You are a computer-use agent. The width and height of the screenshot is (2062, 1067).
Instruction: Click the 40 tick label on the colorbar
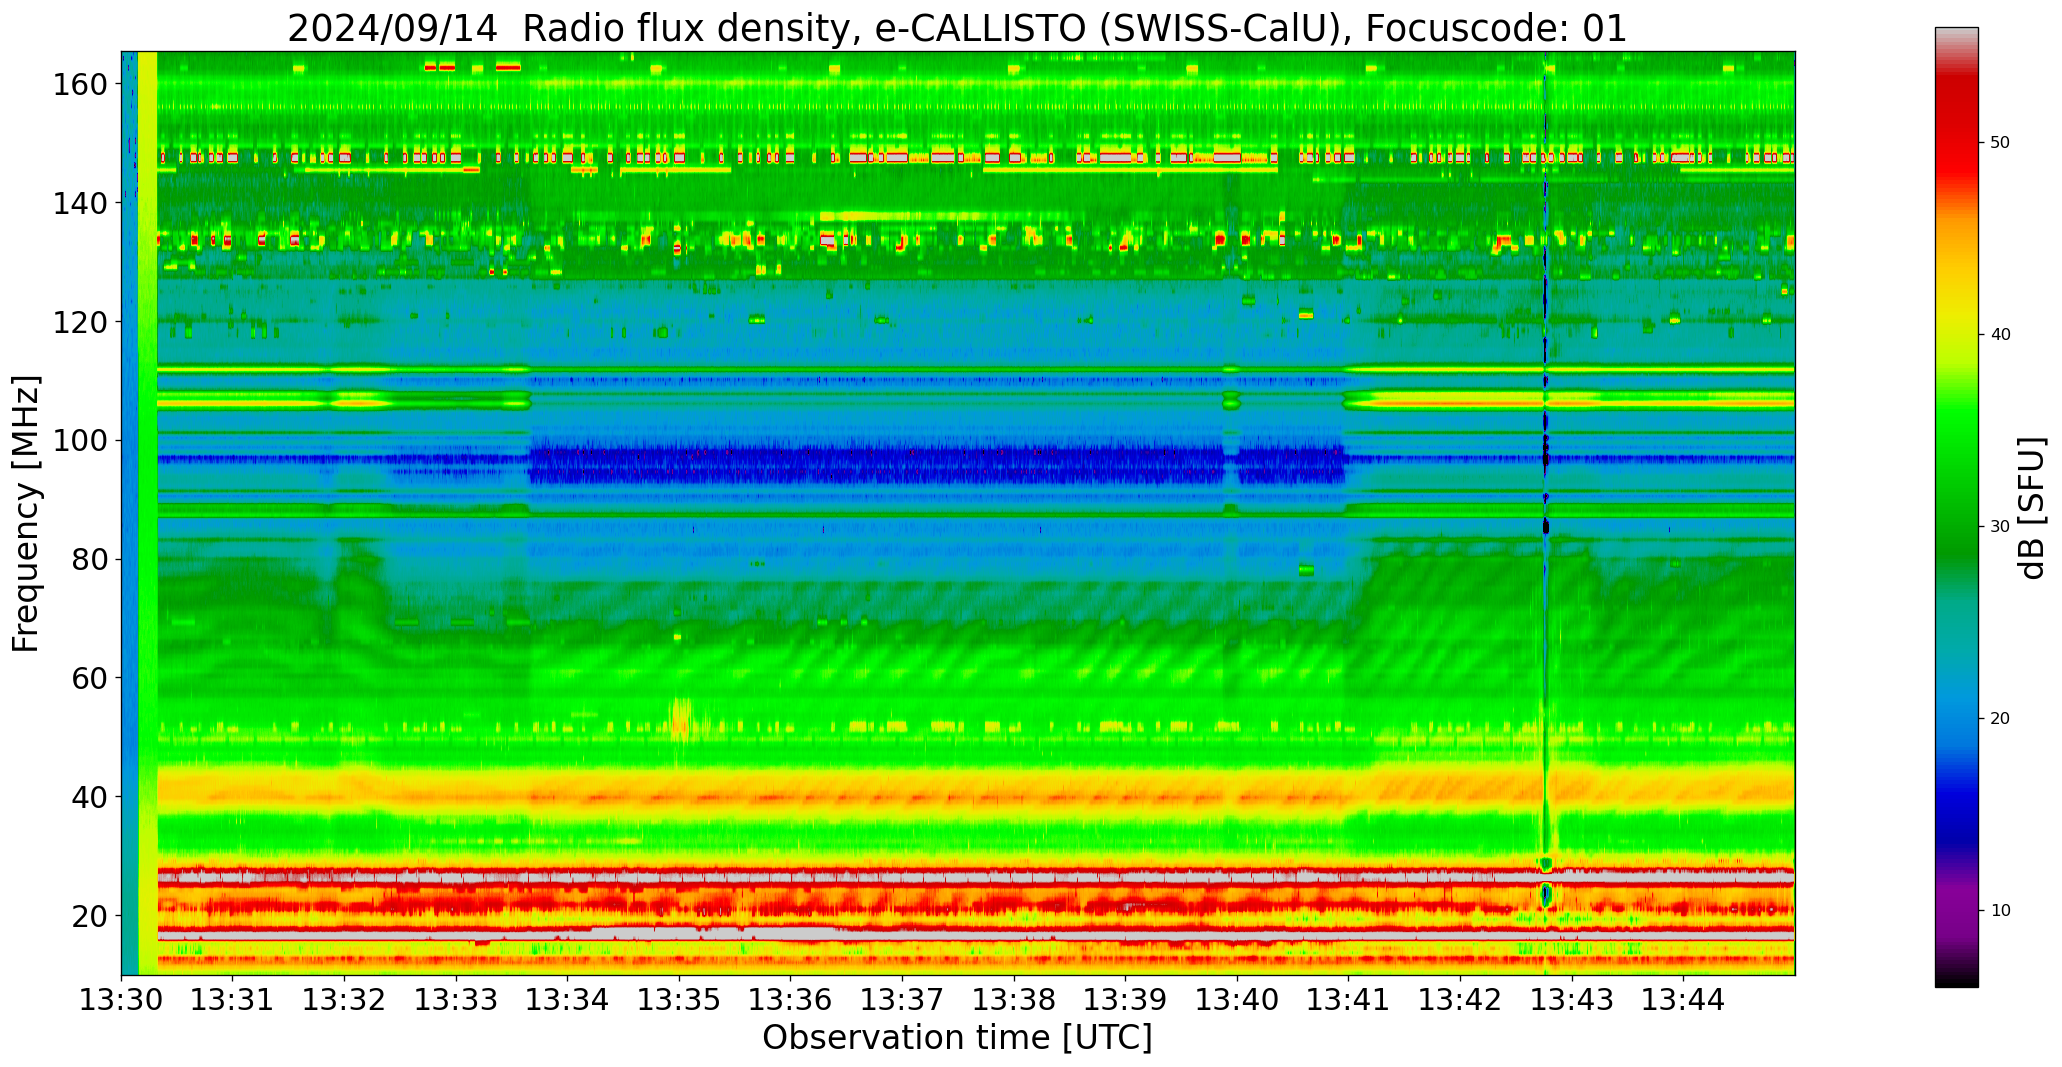click(x=2000, y=335)
